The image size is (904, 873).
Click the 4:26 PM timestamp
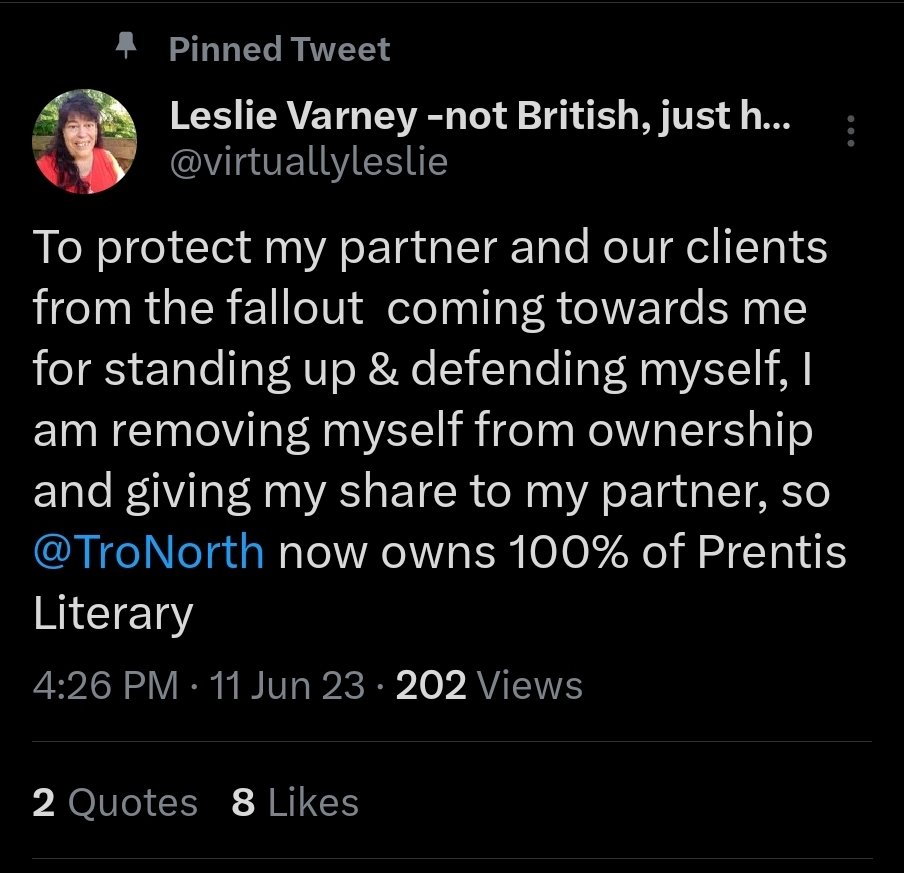pos(105,686)
